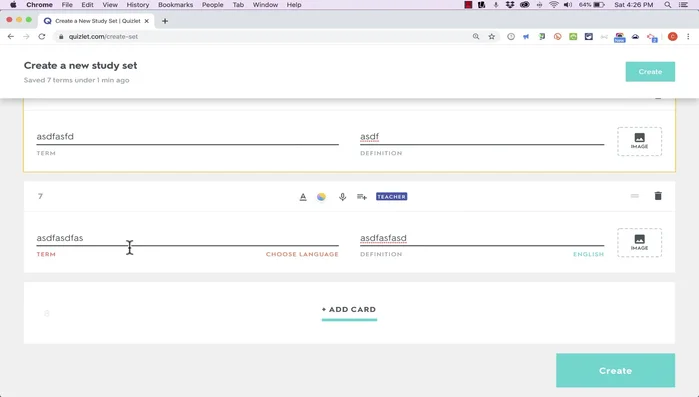Click the Wi-Fi icon in menu bar
The width and height of the screenshot is (699, 397).
(x=554, y=4)
